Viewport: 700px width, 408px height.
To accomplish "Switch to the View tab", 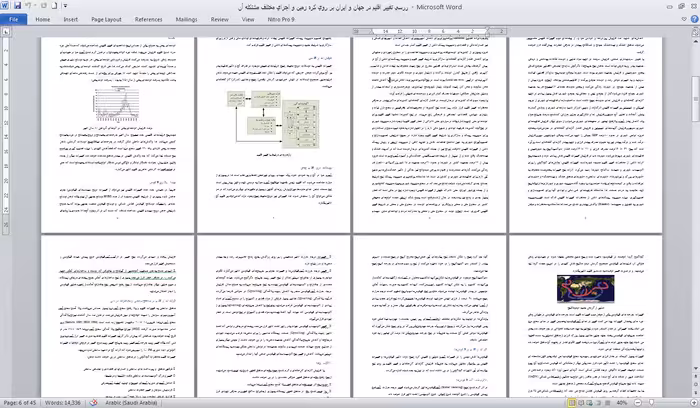I will point(248,19).
